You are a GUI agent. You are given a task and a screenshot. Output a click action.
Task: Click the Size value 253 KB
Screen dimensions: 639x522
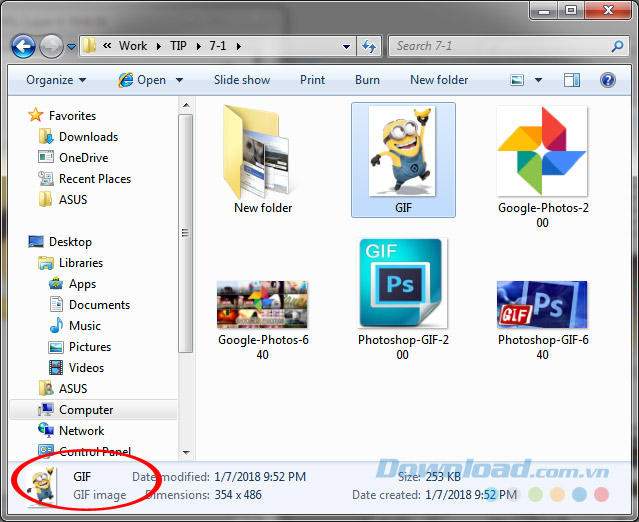(443, 477)
